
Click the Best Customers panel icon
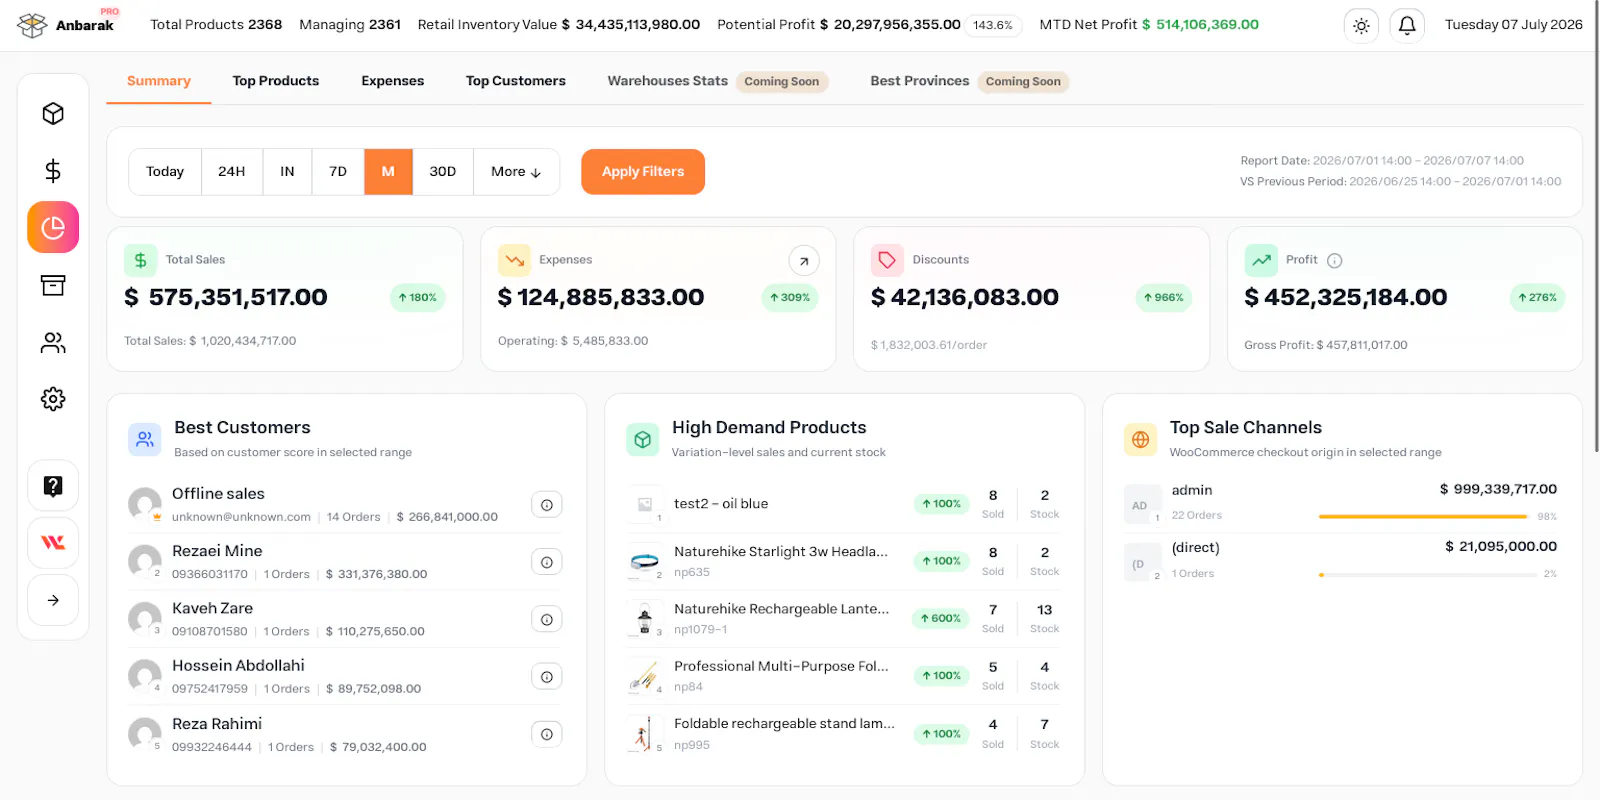(145, 439)
